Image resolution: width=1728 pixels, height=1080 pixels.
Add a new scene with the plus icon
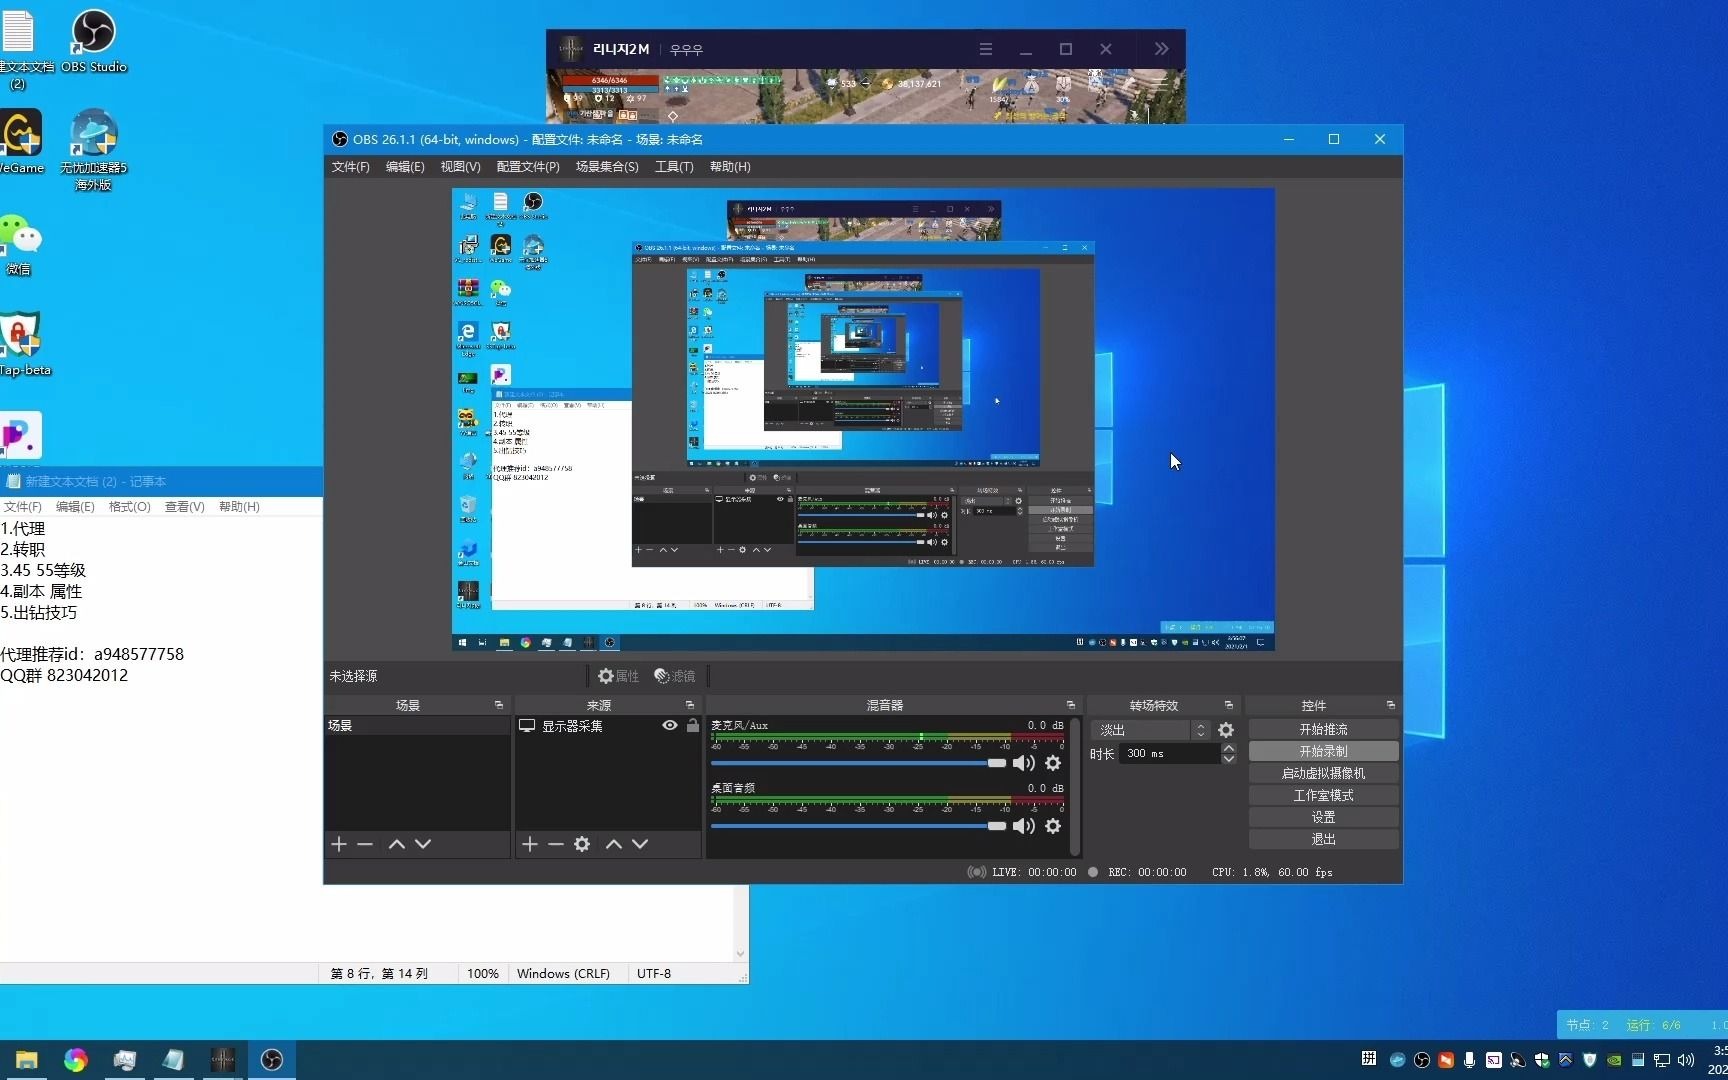pyautogui.click(x=339, y=844)
